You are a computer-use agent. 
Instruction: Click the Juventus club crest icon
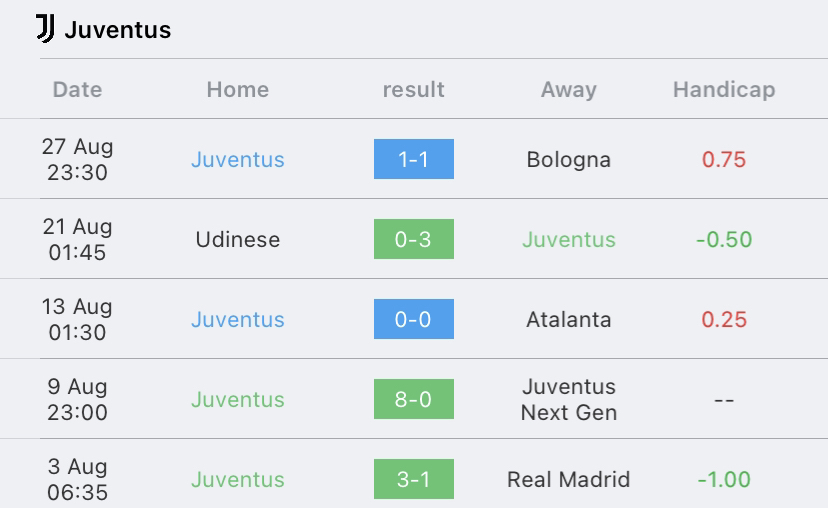click(45, 29)
